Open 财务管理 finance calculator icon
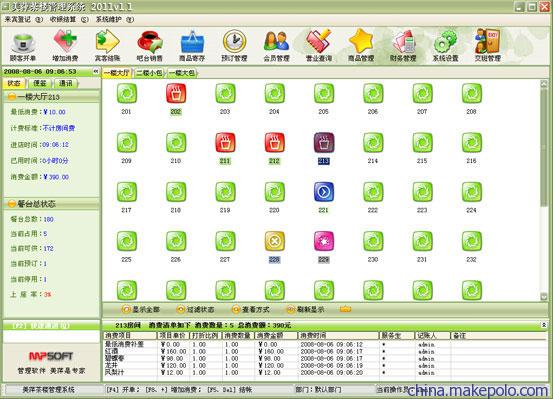 click(403, 46)
